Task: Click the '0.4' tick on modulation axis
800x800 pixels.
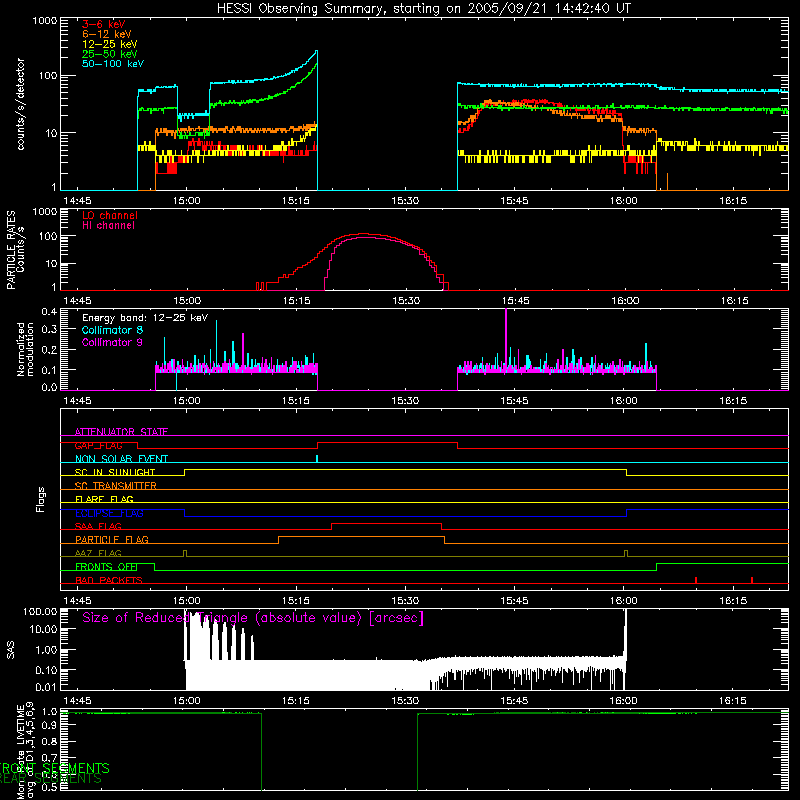Action: point(49,312)
